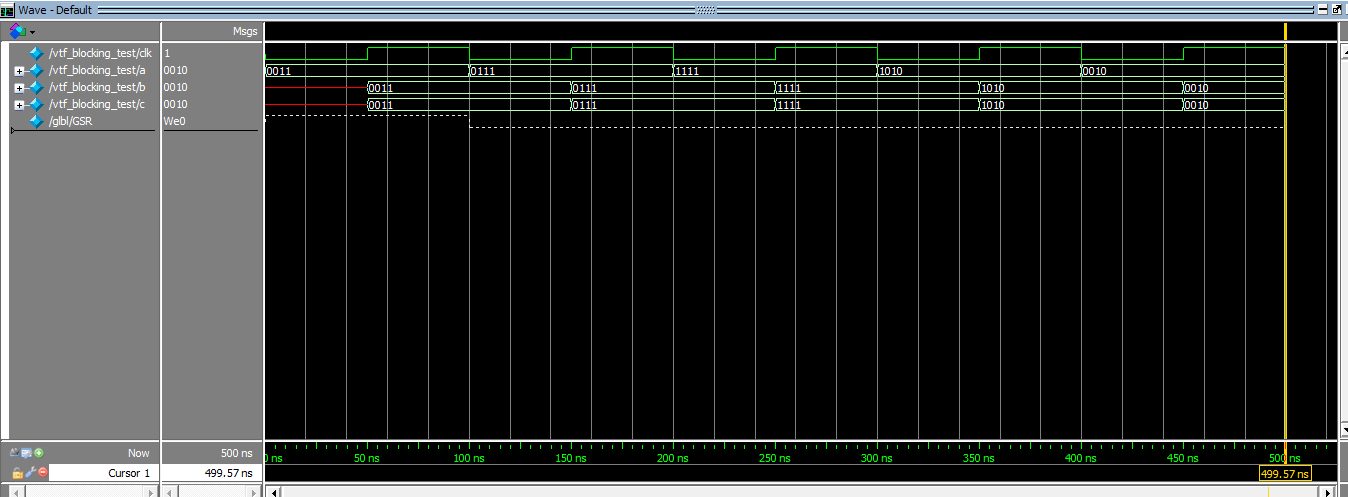Select the GSR signal diamond icon

(x=37, y=122)
